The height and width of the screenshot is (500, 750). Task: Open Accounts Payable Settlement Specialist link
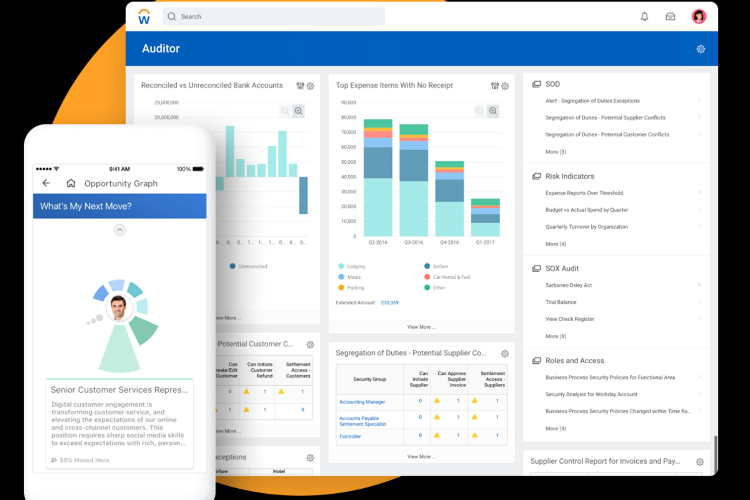coord(363,421)
